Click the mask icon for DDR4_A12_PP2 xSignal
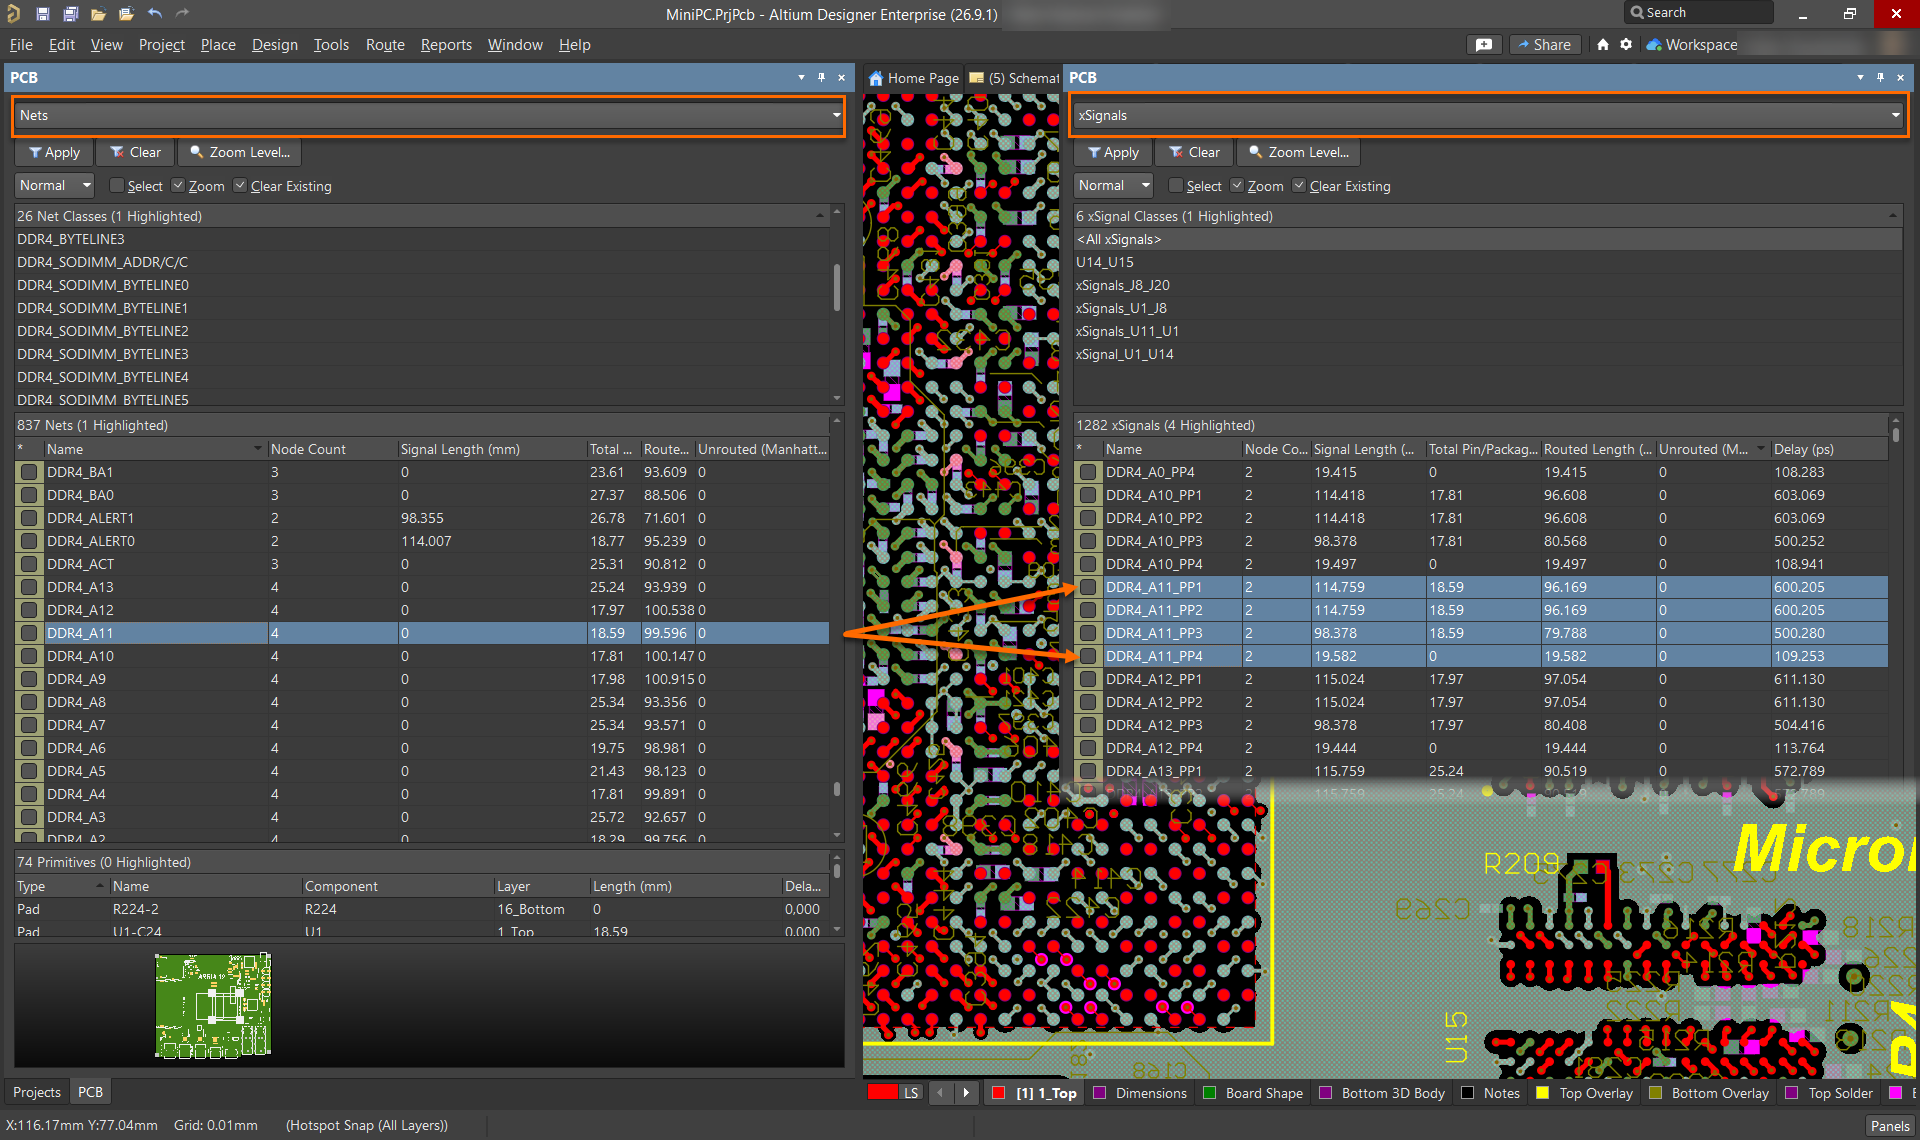Image resolution: width=1920 pixels, height=1140 pixels. 1088,702
